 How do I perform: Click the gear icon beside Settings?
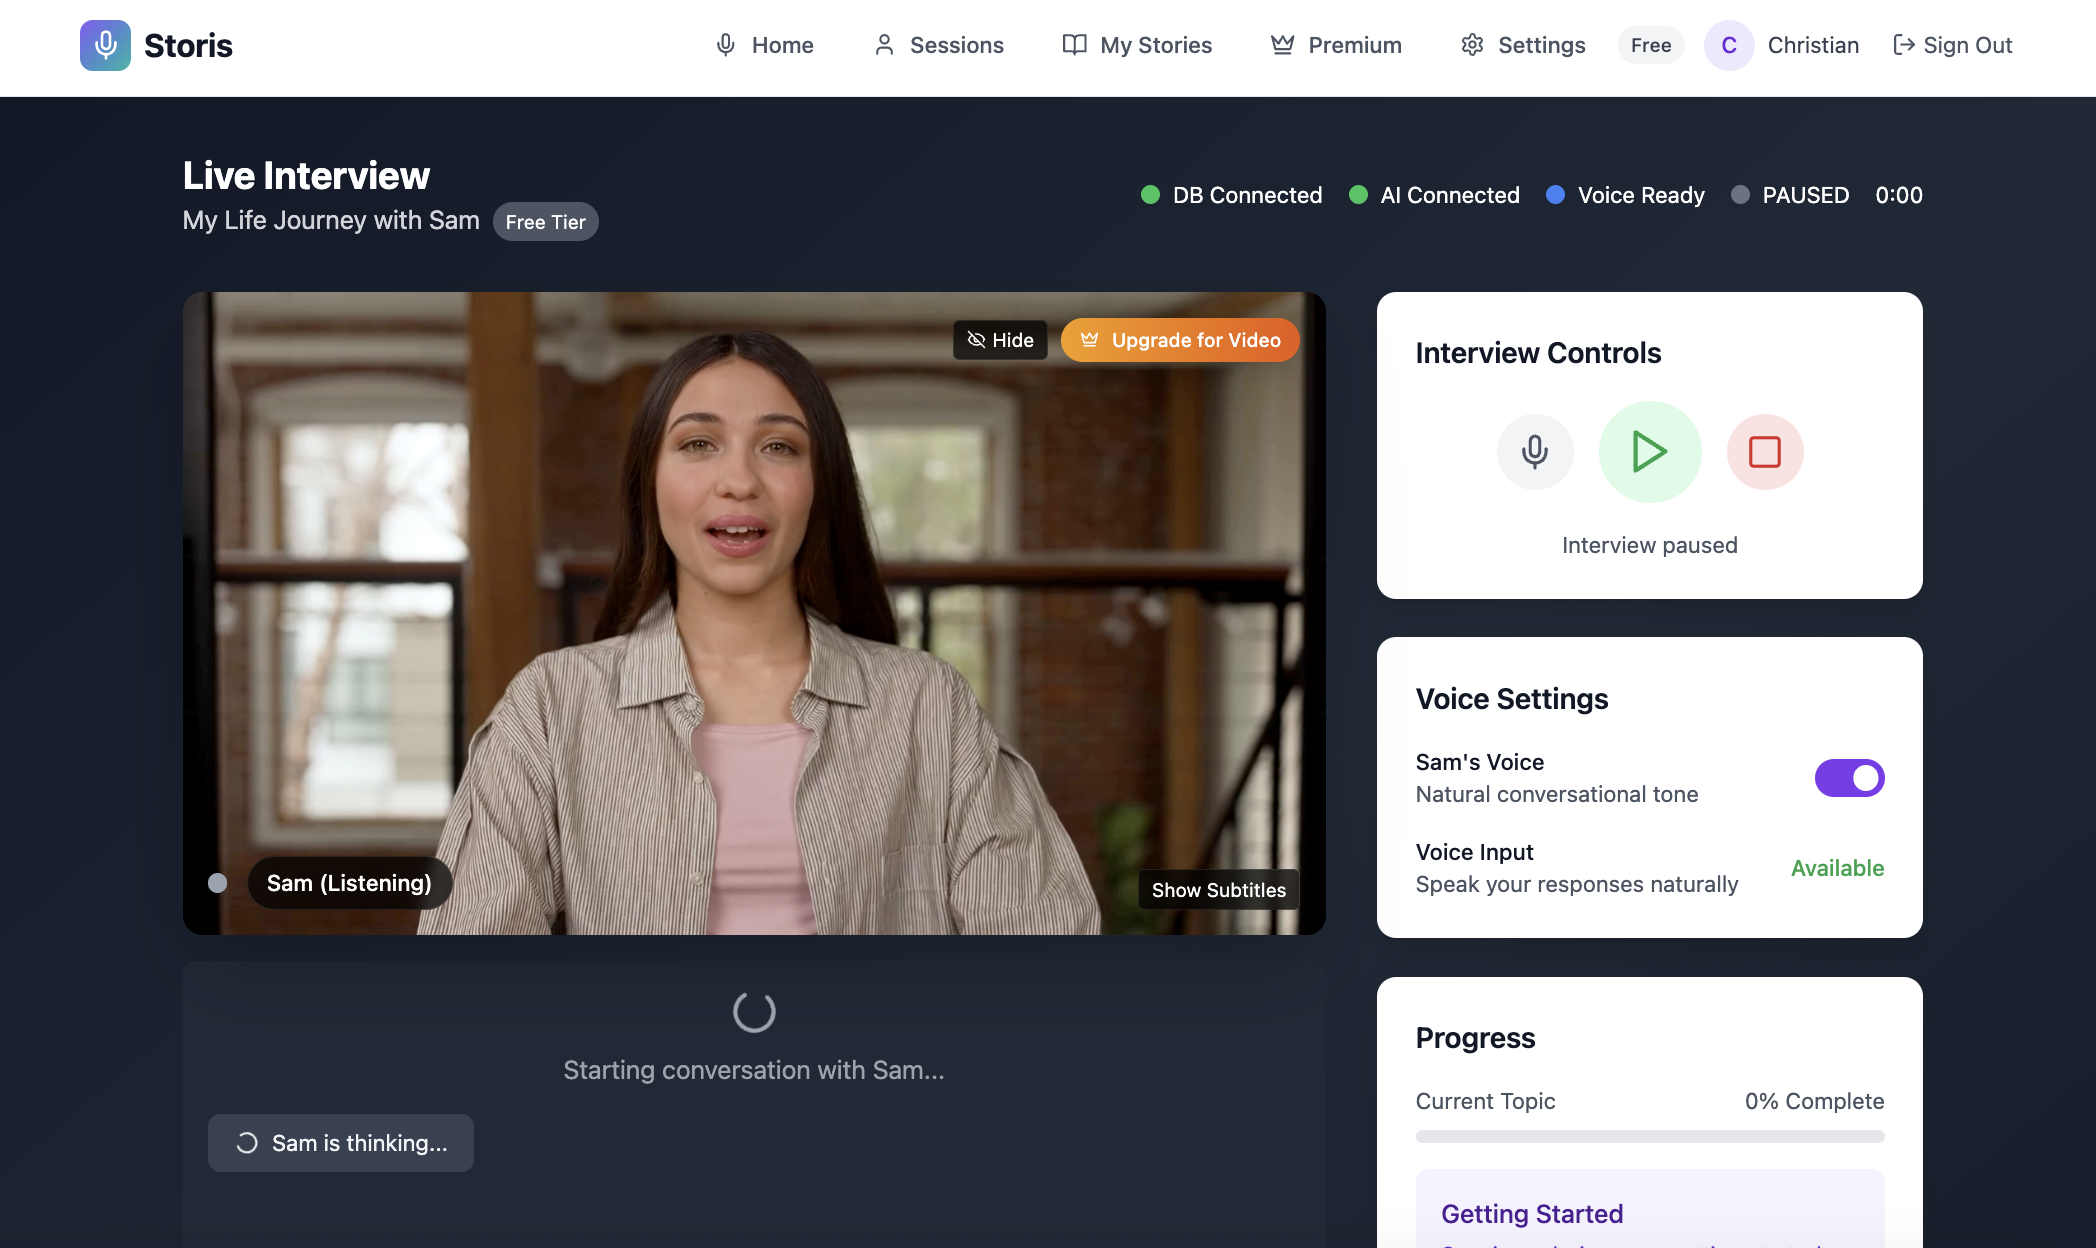coord(1471,45)
